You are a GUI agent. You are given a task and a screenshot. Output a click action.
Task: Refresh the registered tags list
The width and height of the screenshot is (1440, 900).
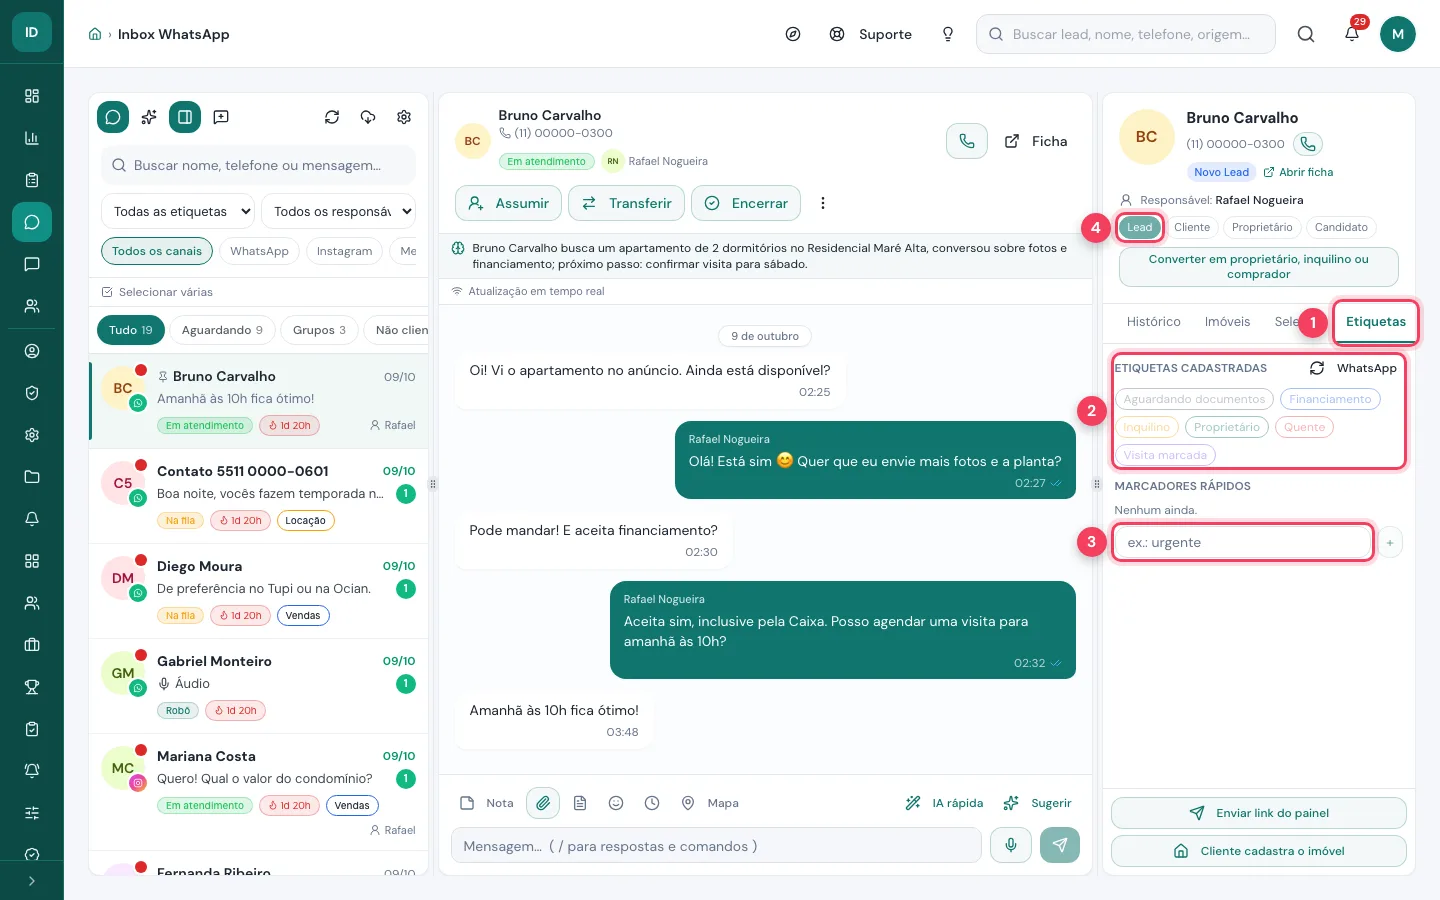[1317, 368]
